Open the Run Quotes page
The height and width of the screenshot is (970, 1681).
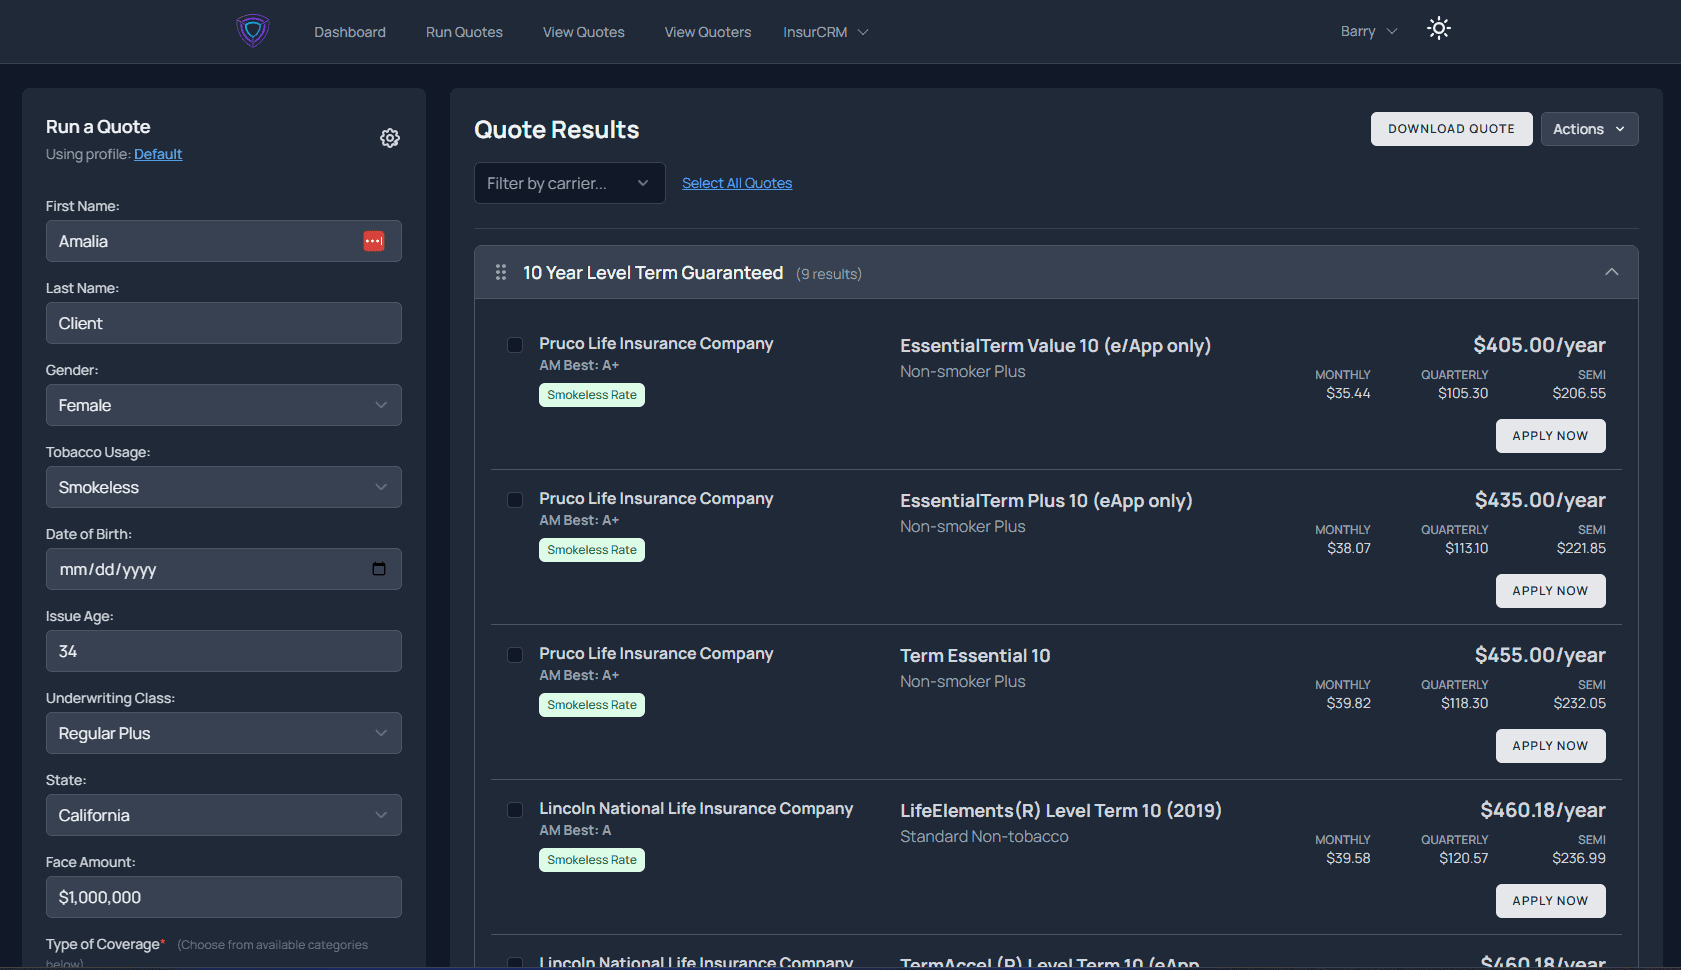pos(464,32)
